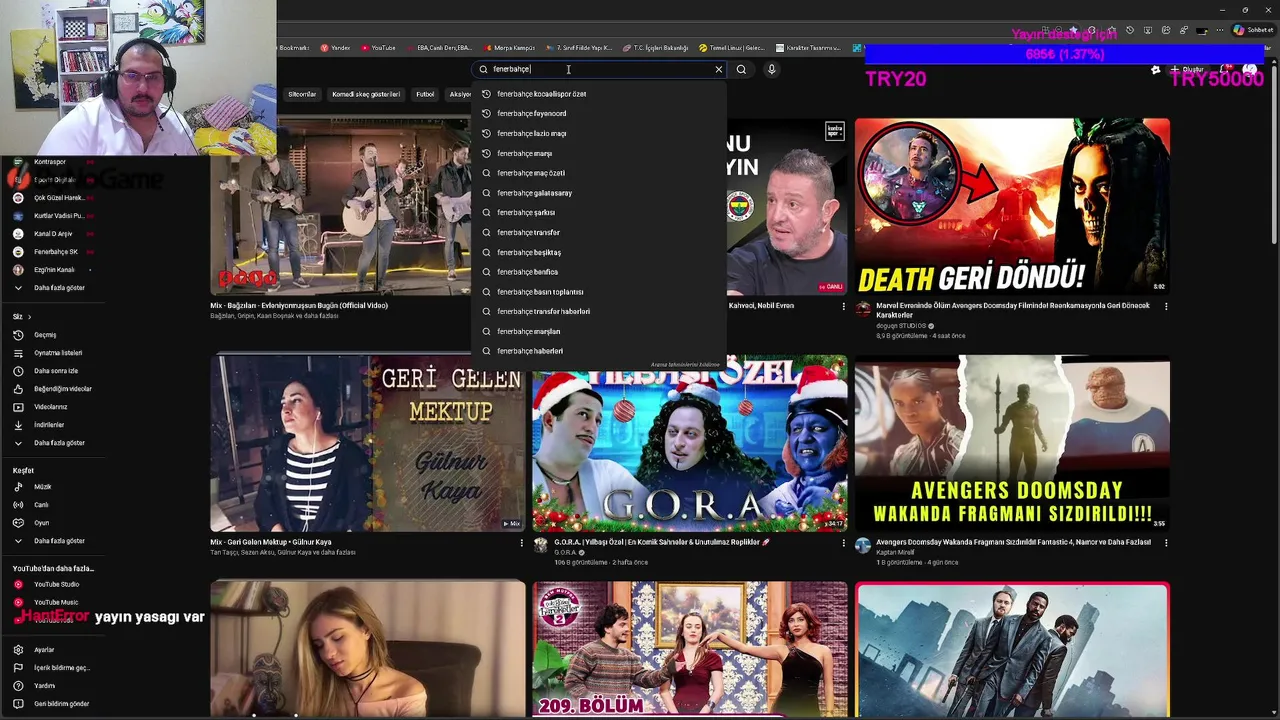
Task: Open YouTube Studio
Action: coord(55,585)
